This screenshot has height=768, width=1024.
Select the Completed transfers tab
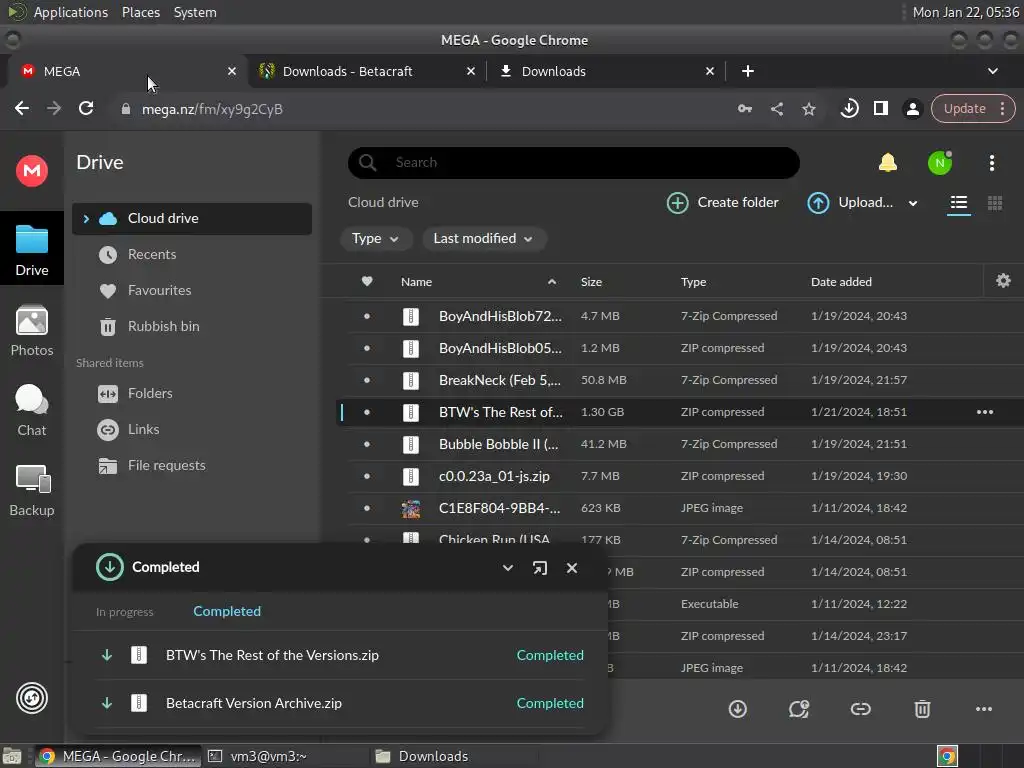point(227,611)
